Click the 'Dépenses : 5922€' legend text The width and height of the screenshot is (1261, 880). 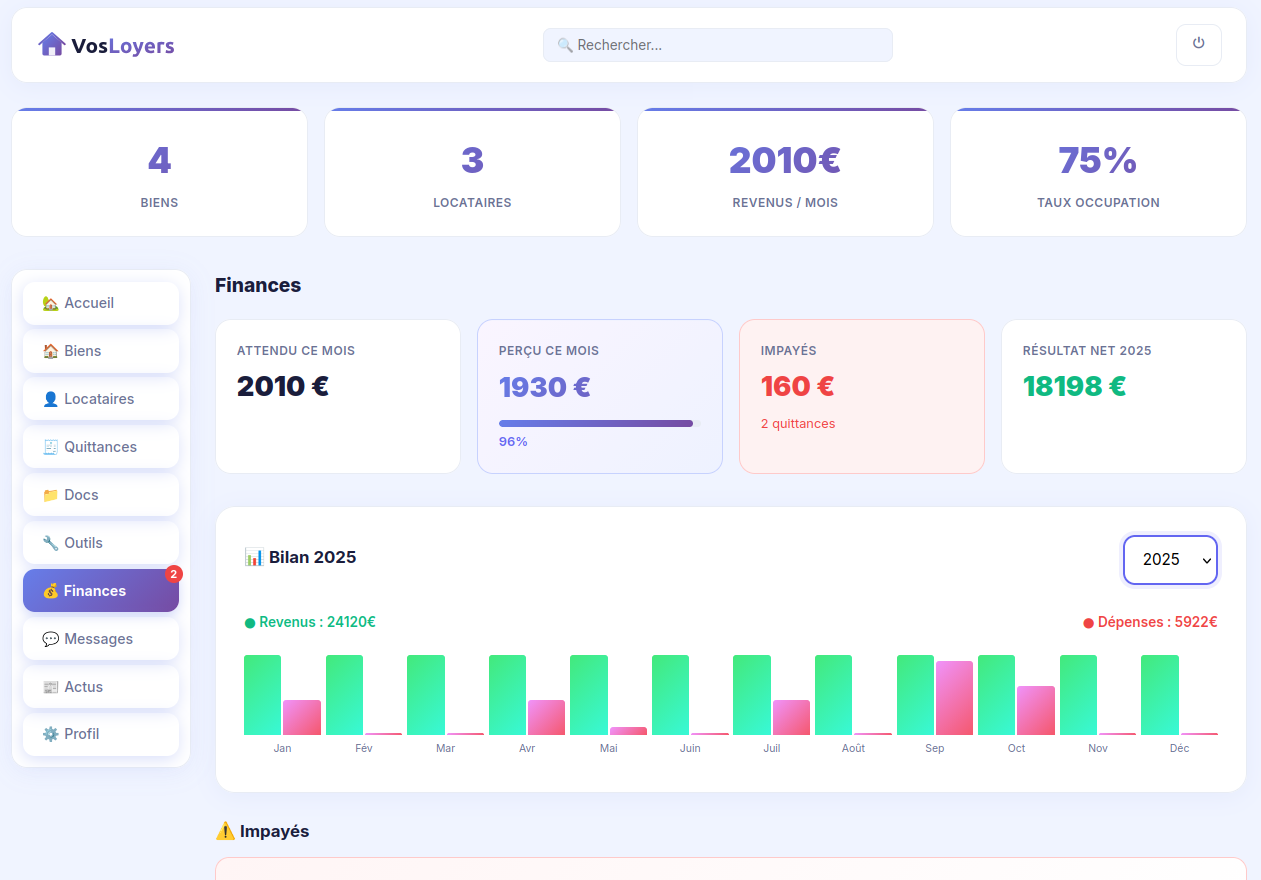(x=1157, y=622)
